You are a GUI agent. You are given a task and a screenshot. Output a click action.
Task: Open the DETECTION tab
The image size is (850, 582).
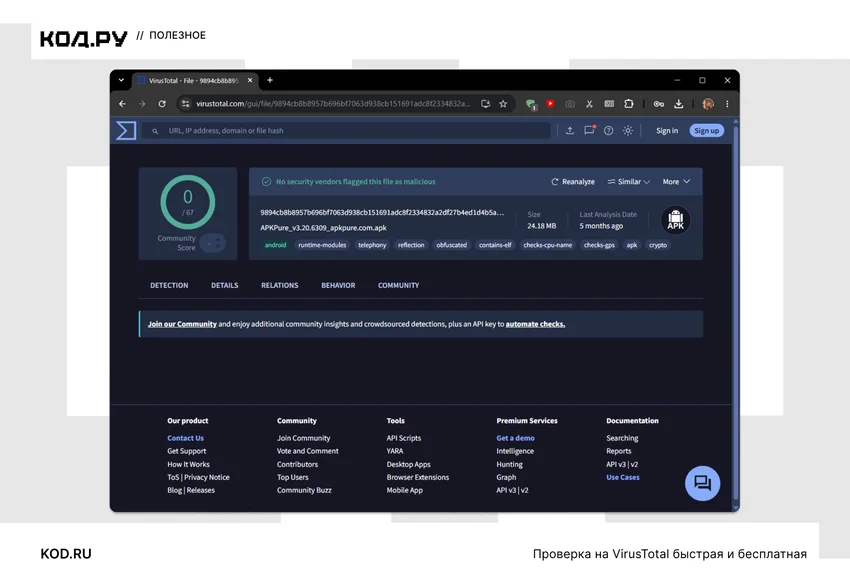point(169,285)
